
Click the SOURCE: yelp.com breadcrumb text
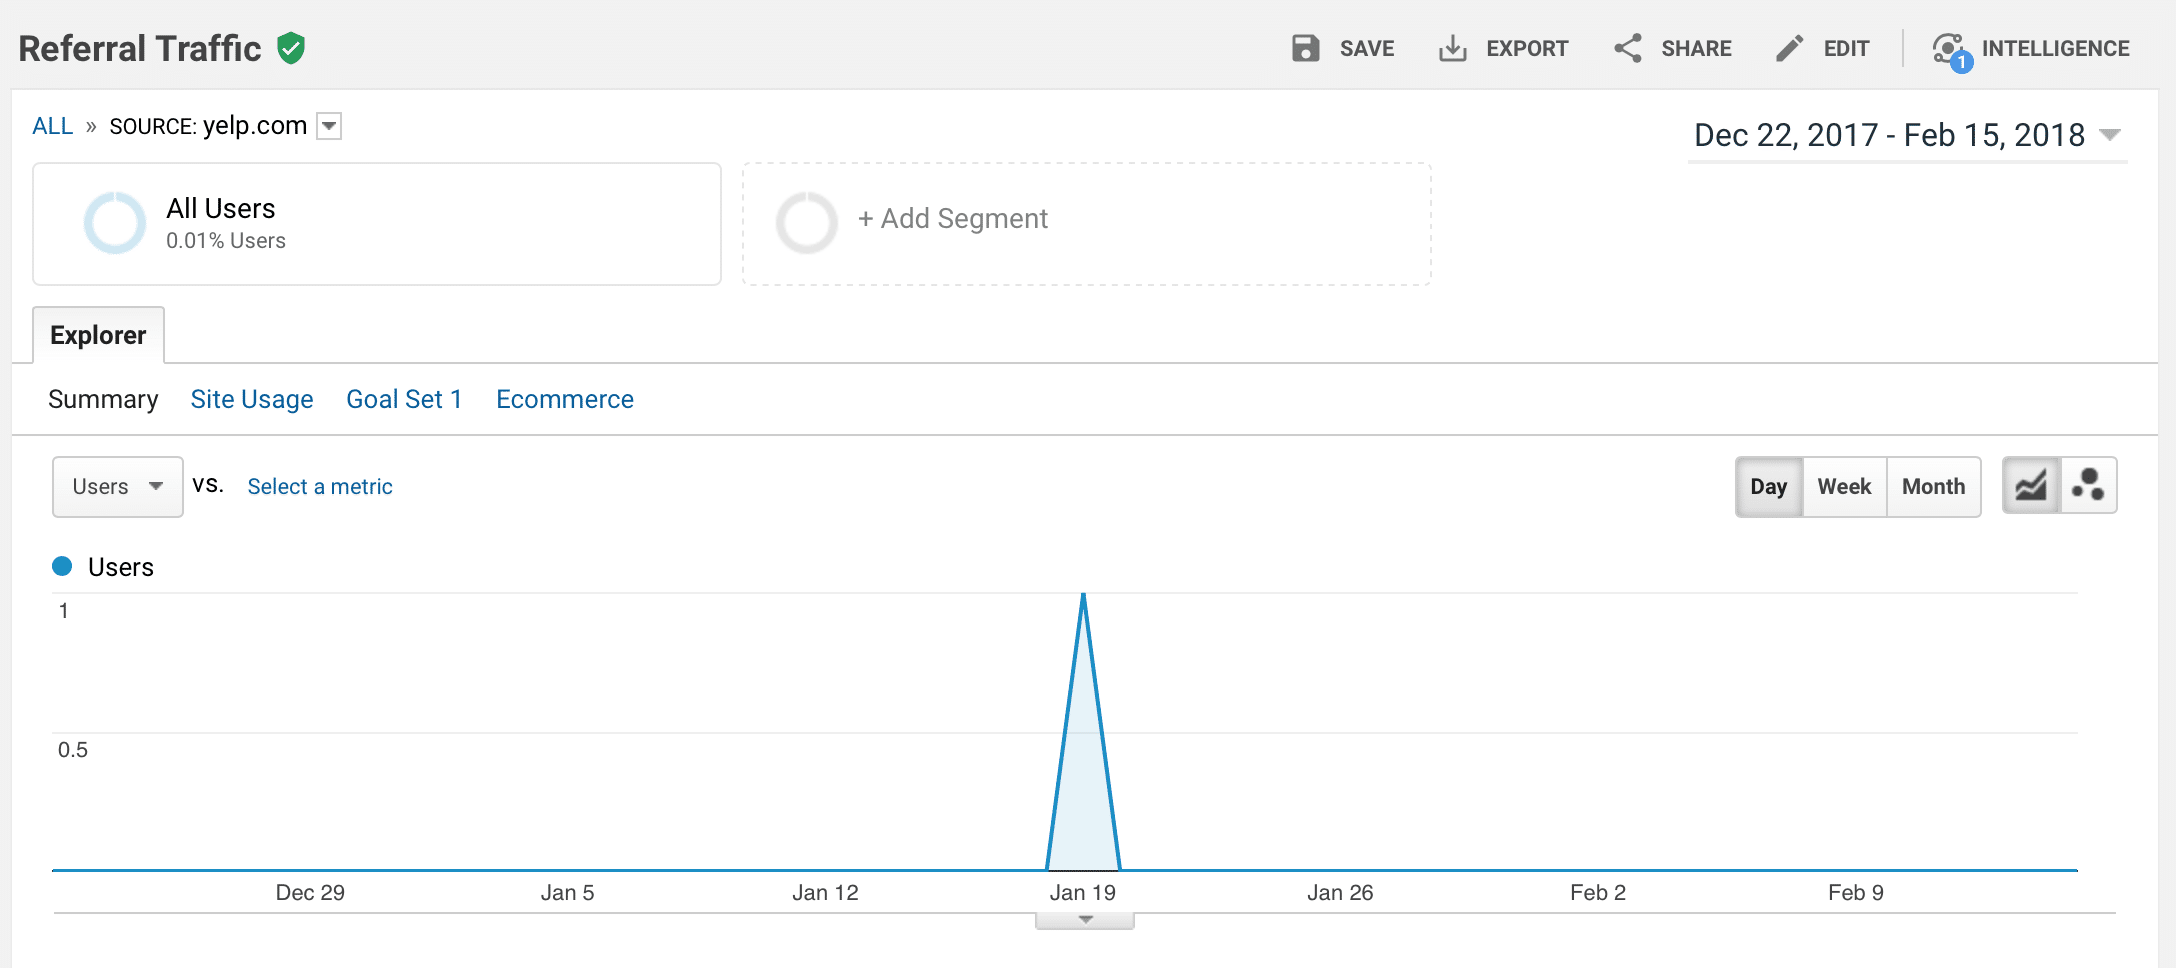pyautogui.click(x=208, y=126)
